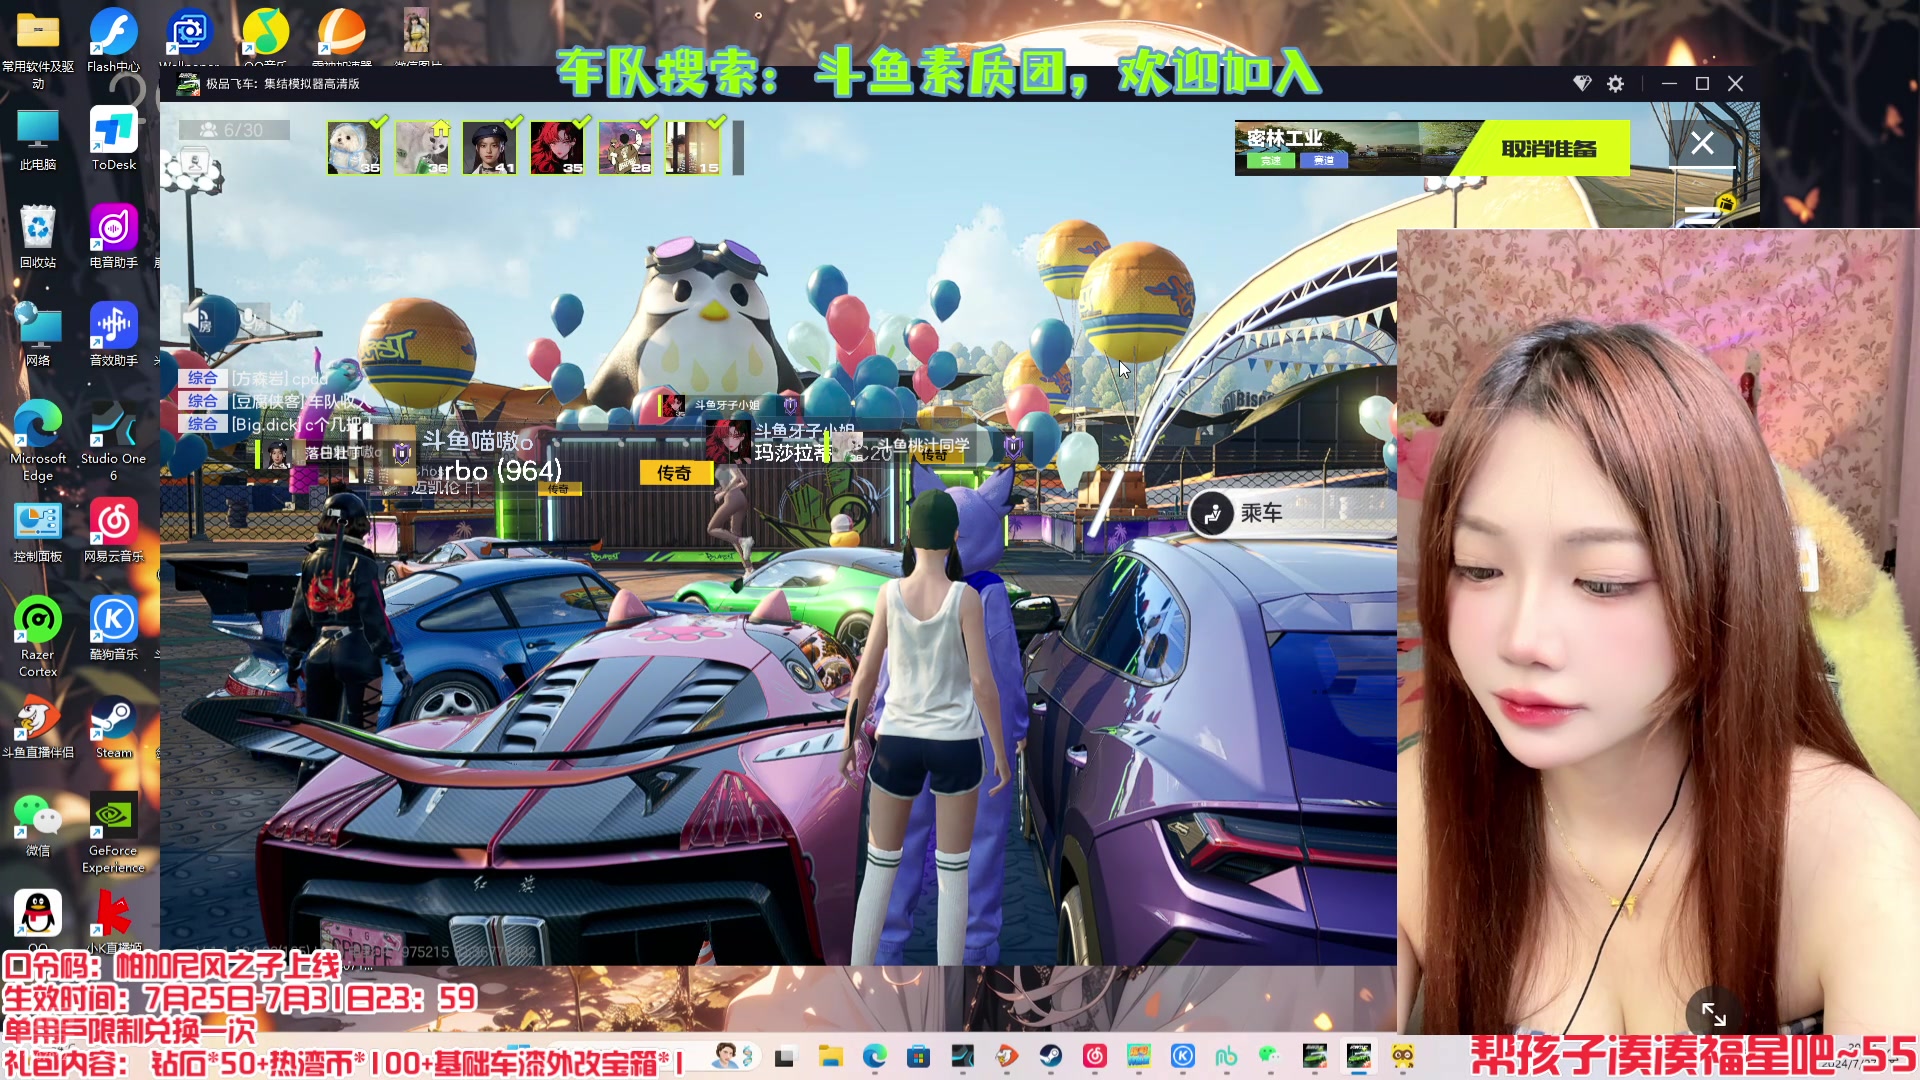
Task: Switch to NetEase Cloud Music in taskbar
Action: click(x=1095, y=1056)
